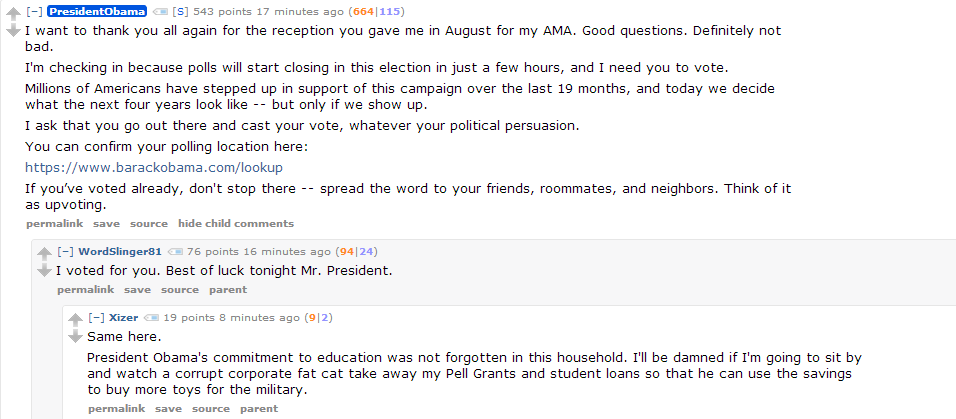Downvote Xizer's comment
956x419 pixels.
(x=75, y=336)
